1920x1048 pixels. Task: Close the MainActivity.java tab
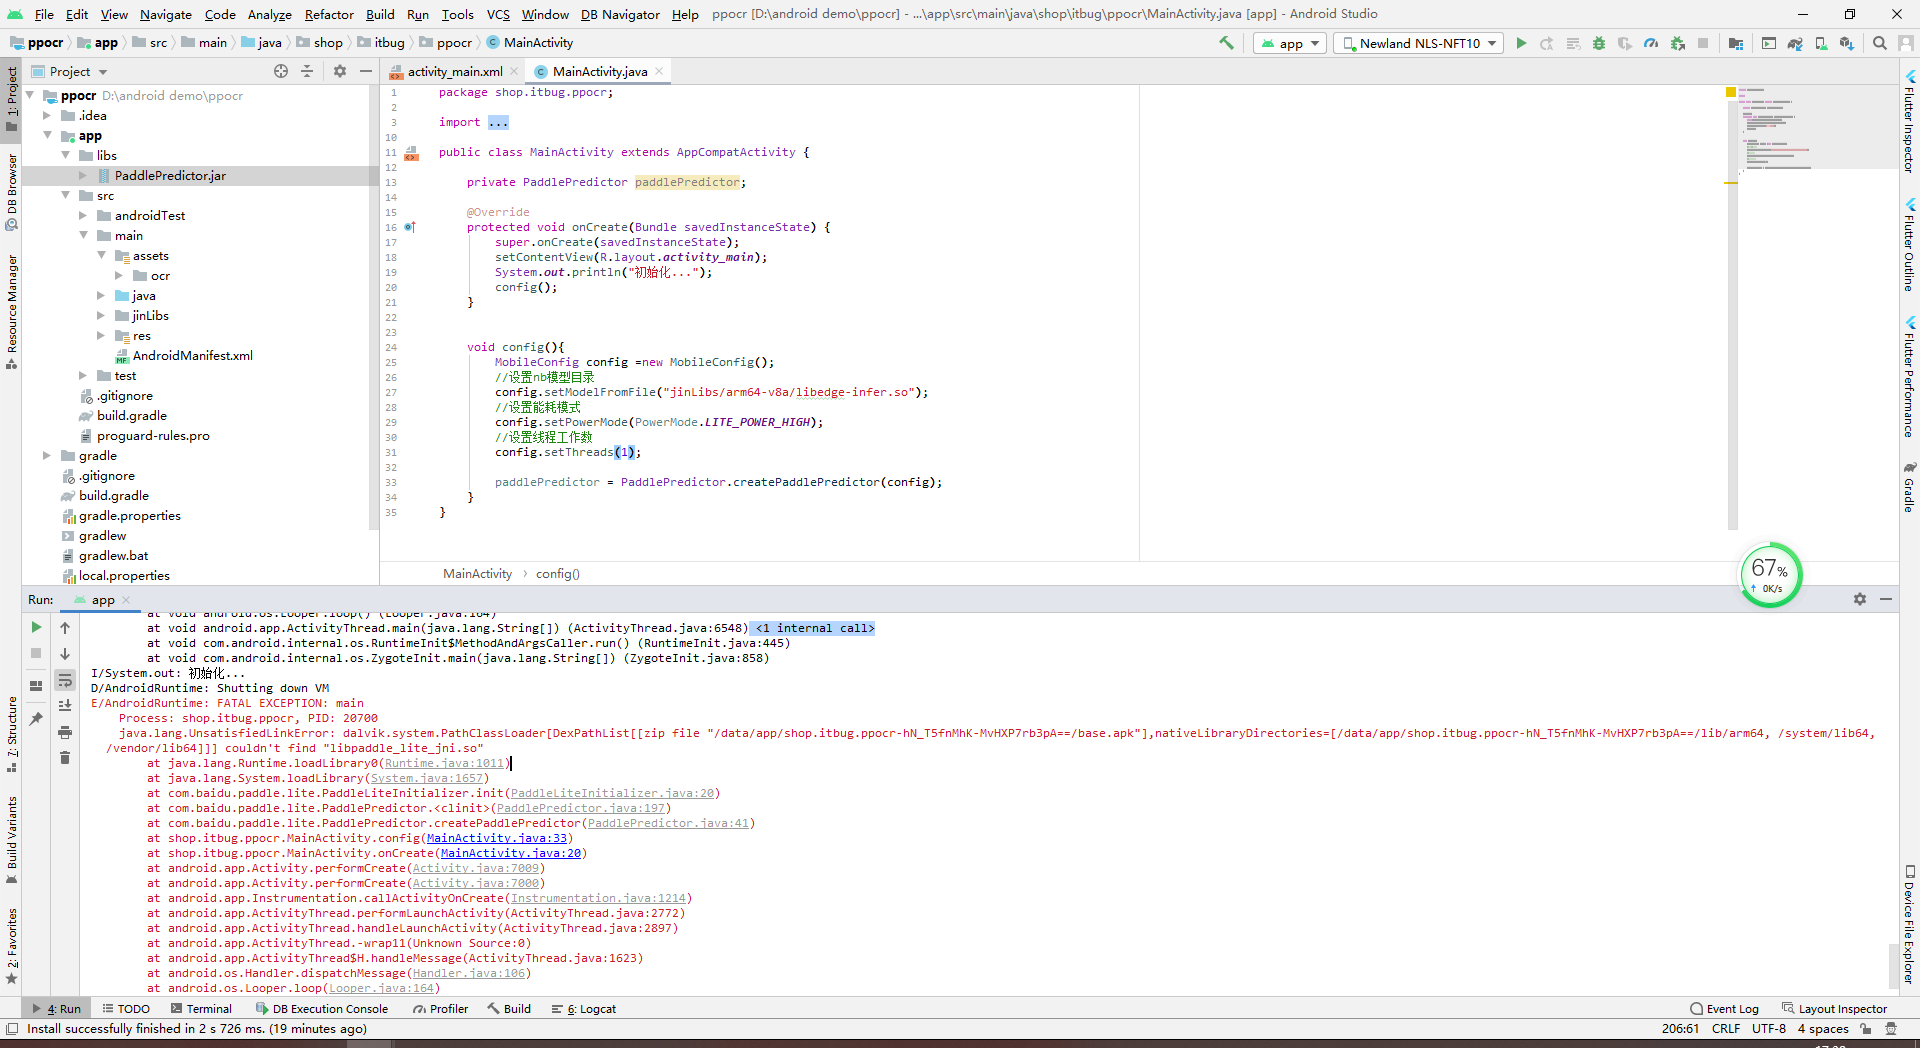(x=659, y=71)
